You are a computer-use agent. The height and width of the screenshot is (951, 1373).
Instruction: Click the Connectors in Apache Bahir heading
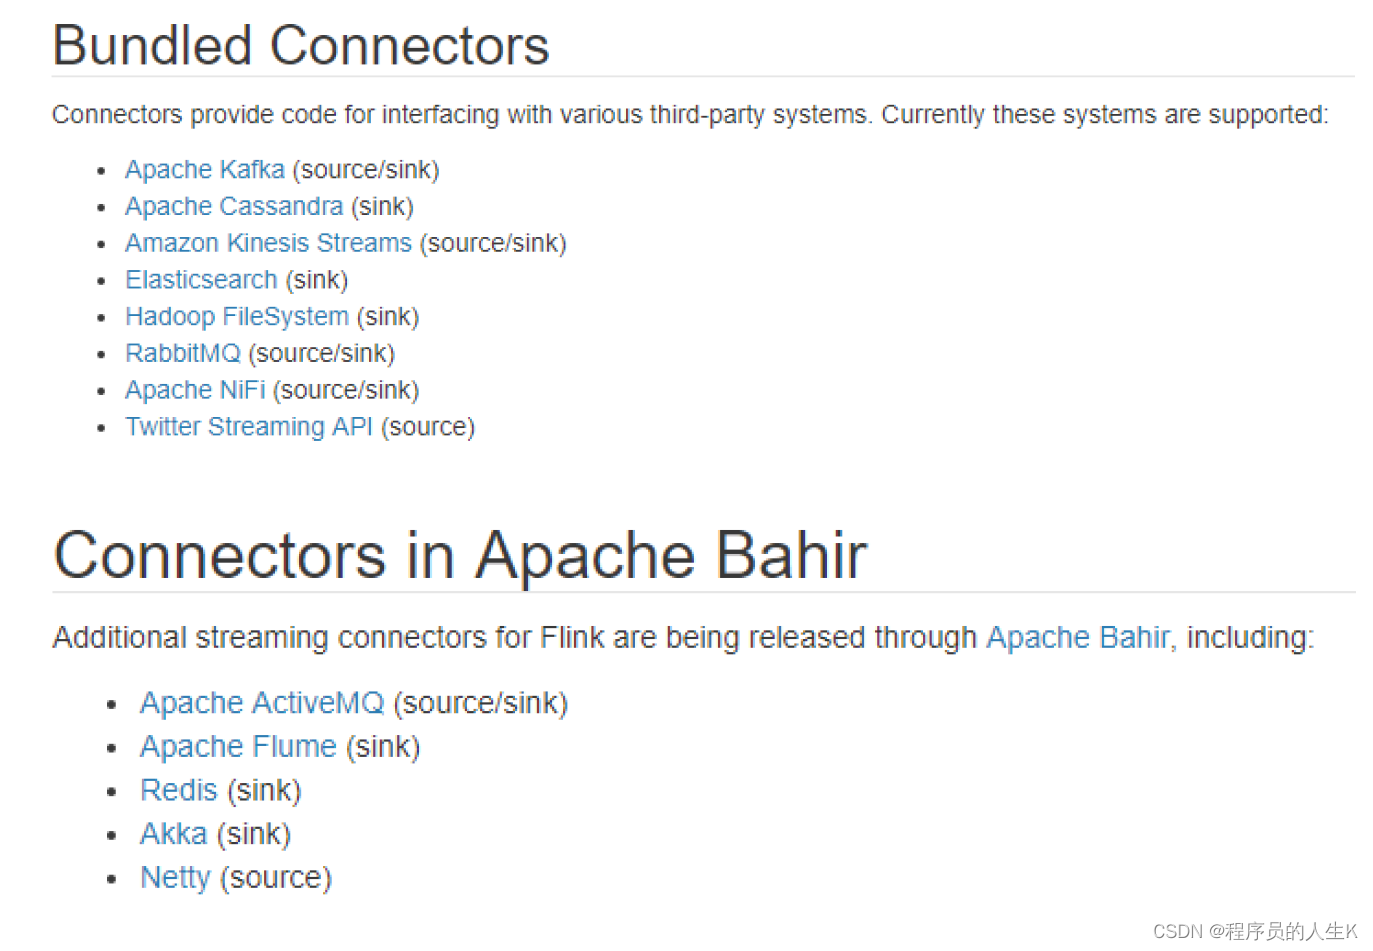[x=459, y=556]
